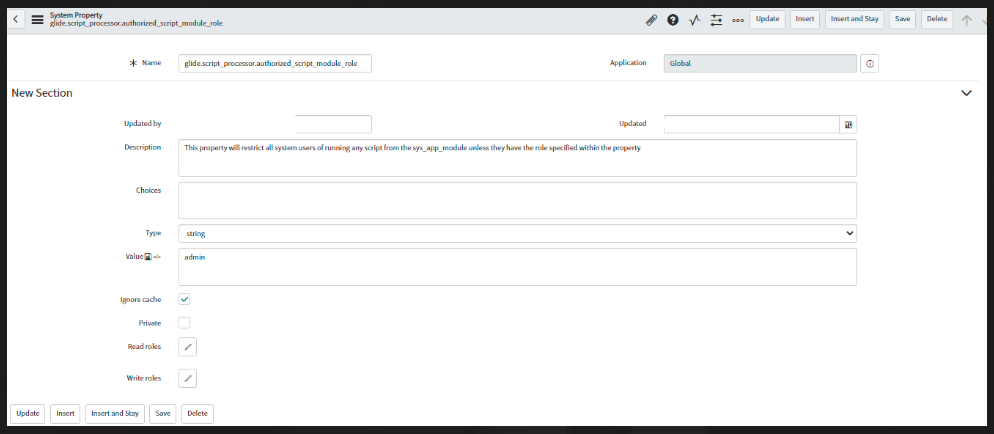Click the Updated by field
Viewport: 994px width, 434px height.
click(x=275, y=124)
